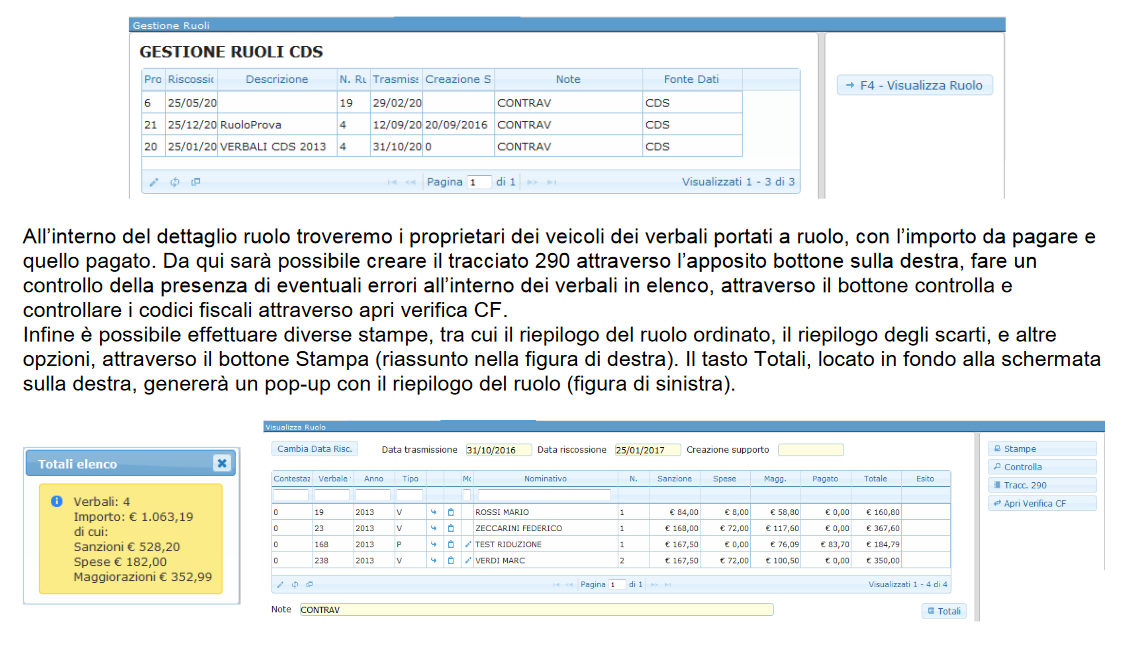The height and width of the screenshot is (652, 1146).
Task: Go to previous page in Gestione Ruoli grid
Action: (x=410, y=182)
